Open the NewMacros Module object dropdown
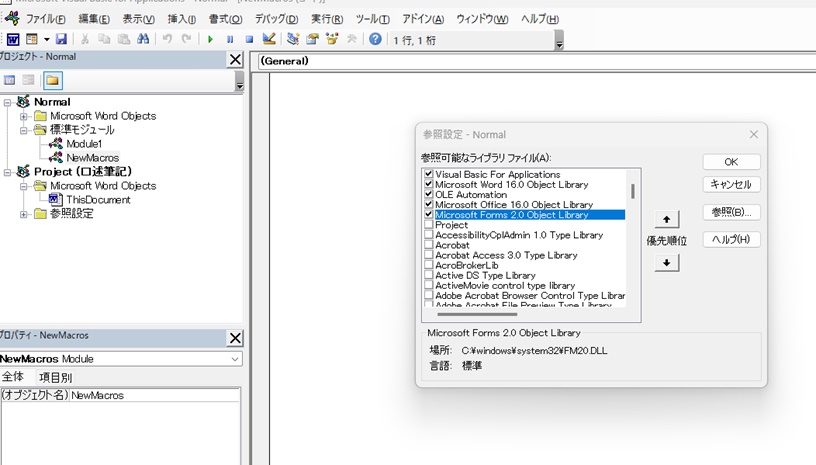816x465 pixels. pyautogui.click(x=235, y=359)
